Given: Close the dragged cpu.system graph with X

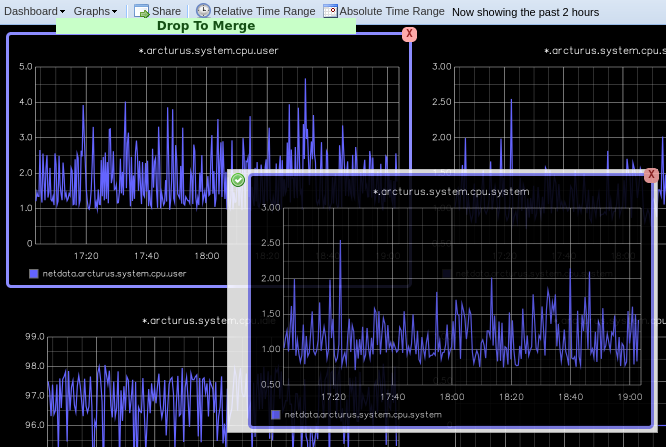Looking at the screenshot, I should [x=651, y=175].
